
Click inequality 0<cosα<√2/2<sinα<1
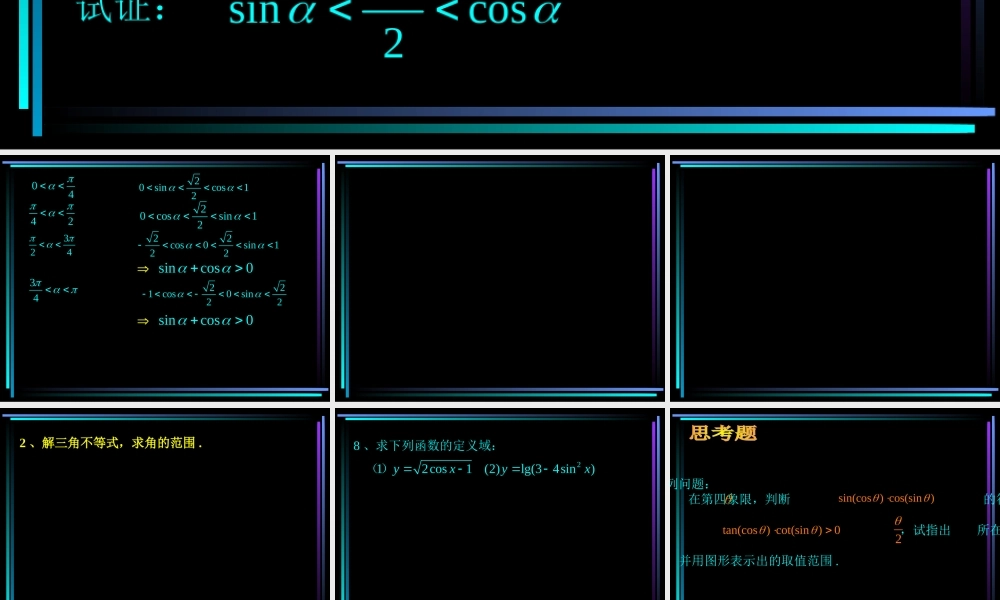(198, 216)
